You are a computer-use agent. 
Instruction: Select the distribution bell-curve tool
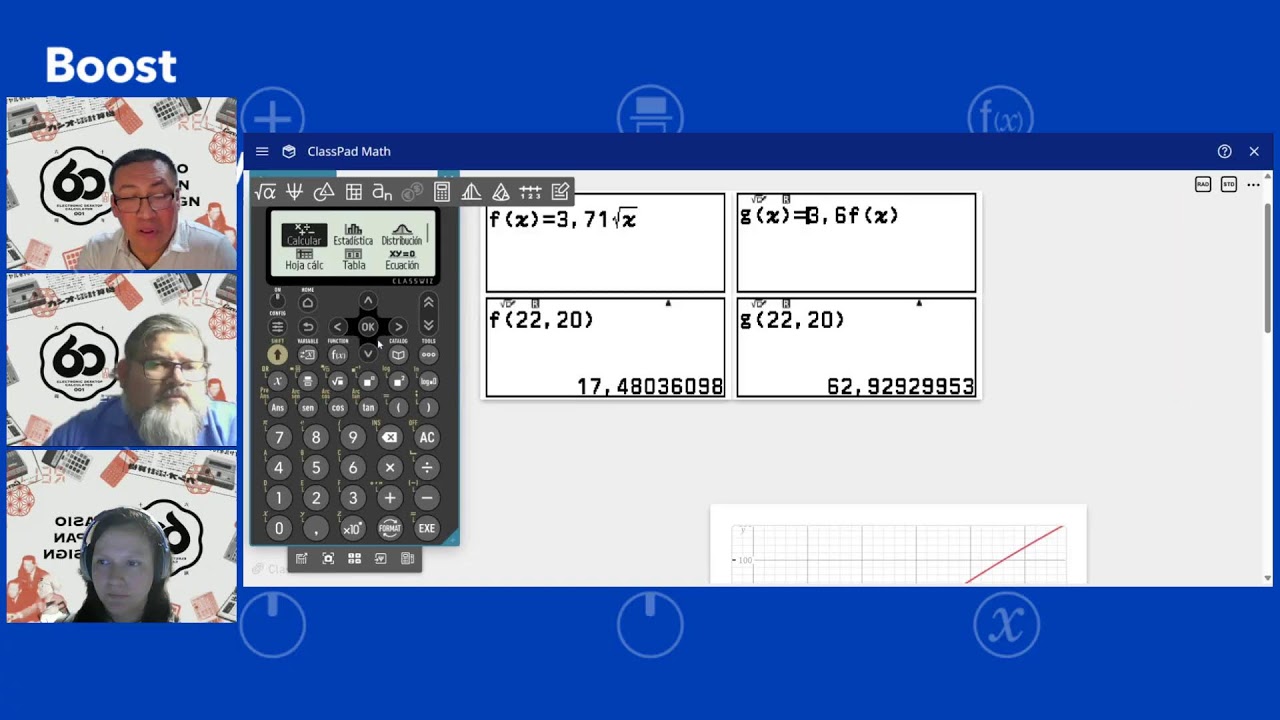pyautogui.click(x=471, y=192)
